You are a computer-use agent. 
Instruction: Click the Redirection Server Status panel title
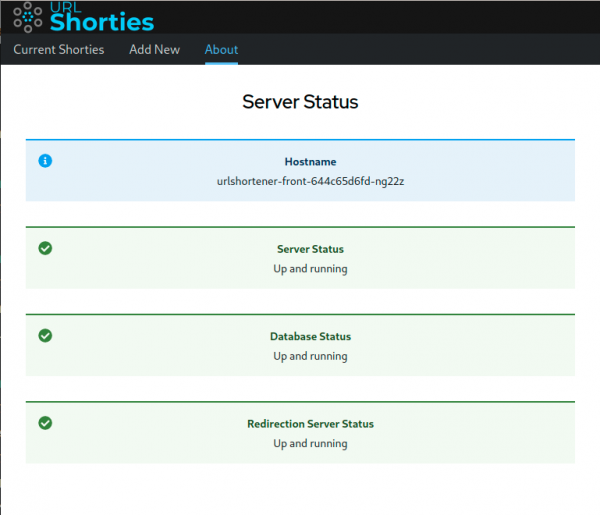(x=310, y=424)
